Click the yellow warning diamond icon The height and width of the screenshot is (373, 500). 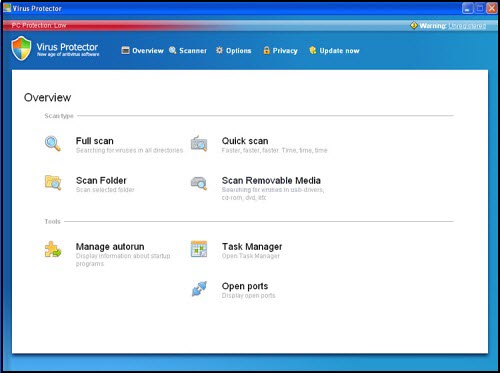click(x=414, y=25)
